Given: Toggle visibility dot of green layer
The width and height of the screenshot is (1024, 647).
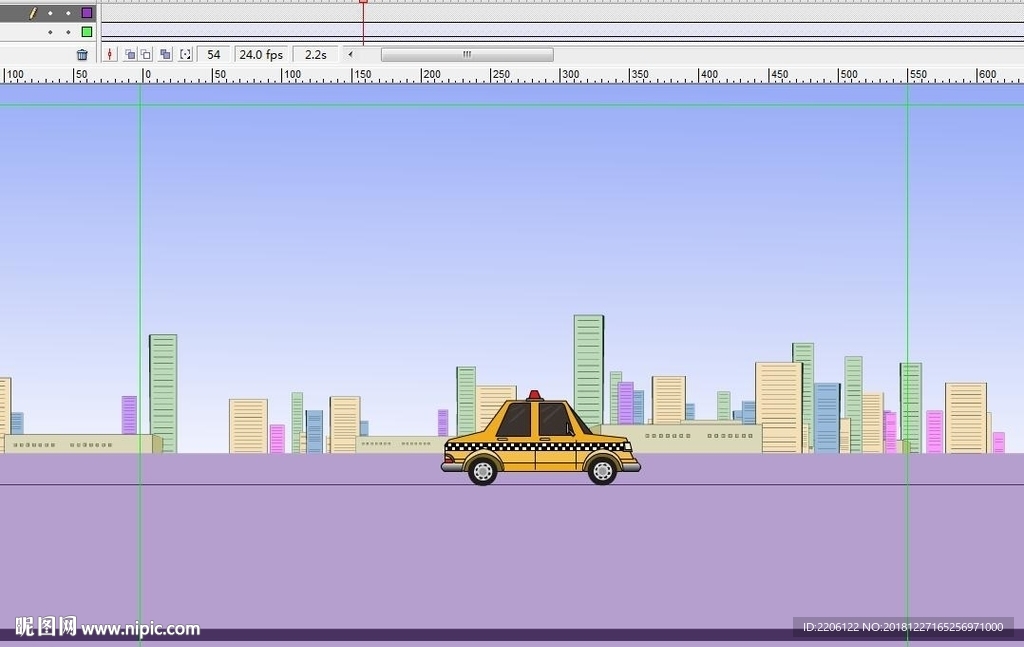Looking at the screenshot, I should tap(50, 32).
